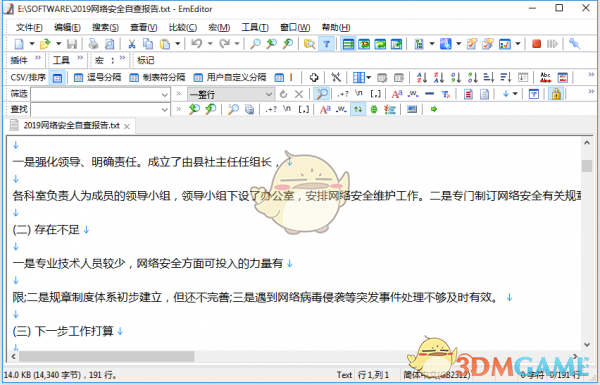
Task: Click the 逗号分隔 comma separated button
Action: coord(97,78)
